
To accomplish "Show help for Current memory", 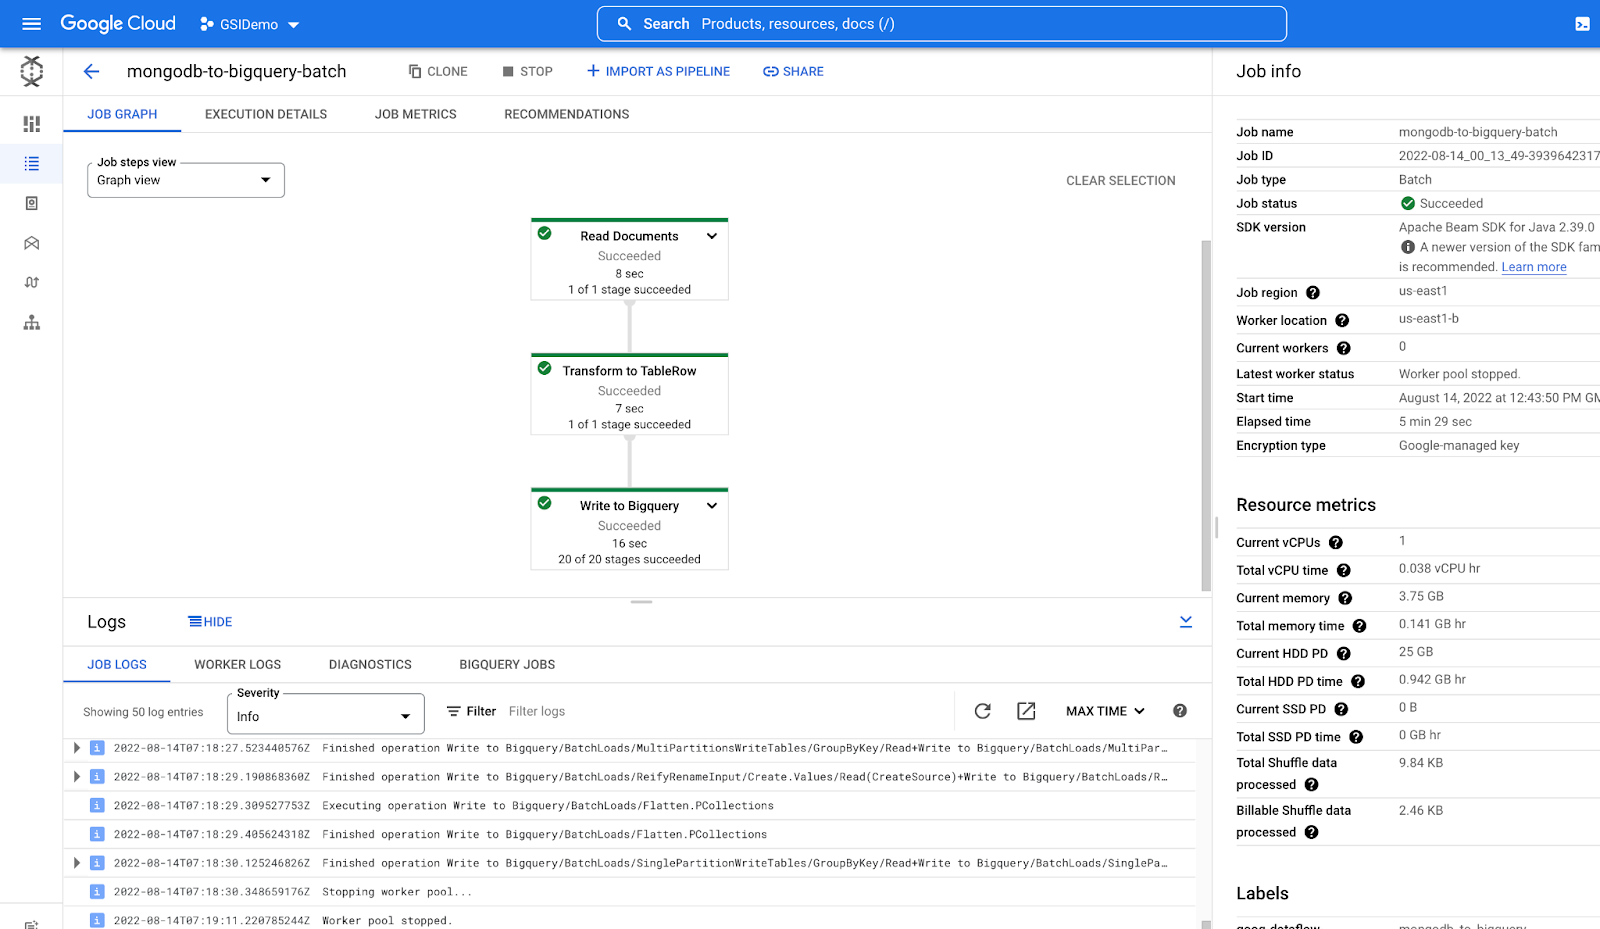I will [x=1345, y=598].
